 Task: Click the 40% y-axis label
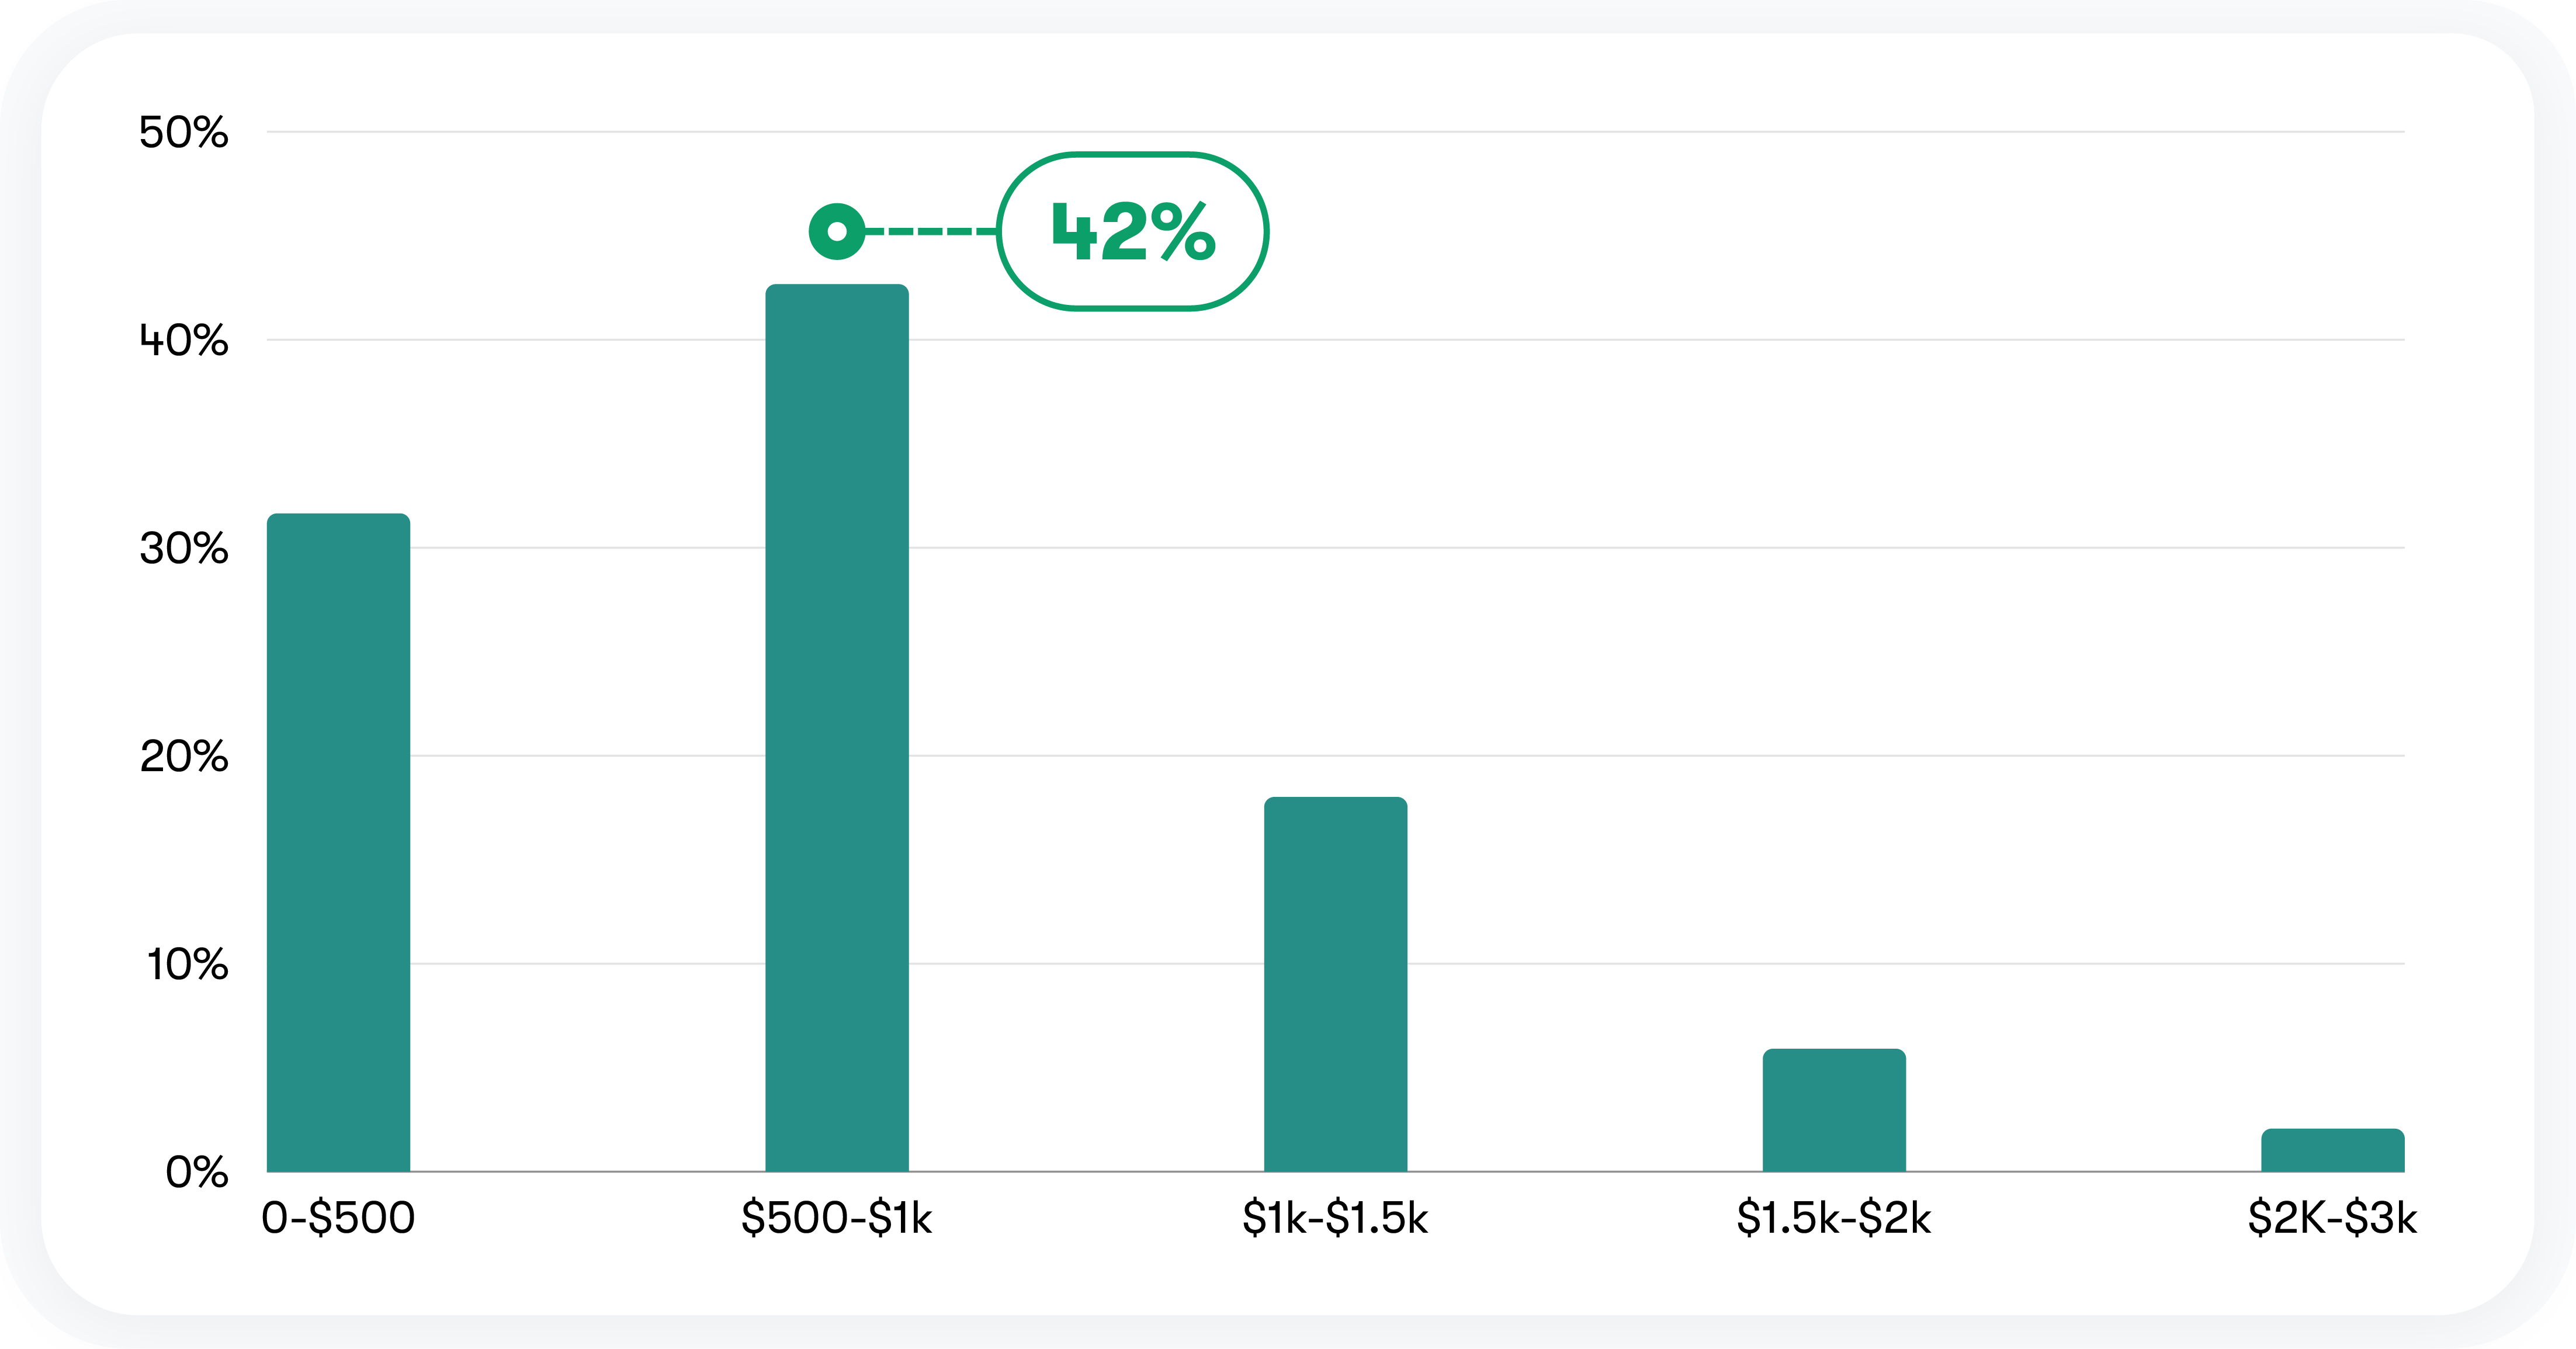click(184, 340)
